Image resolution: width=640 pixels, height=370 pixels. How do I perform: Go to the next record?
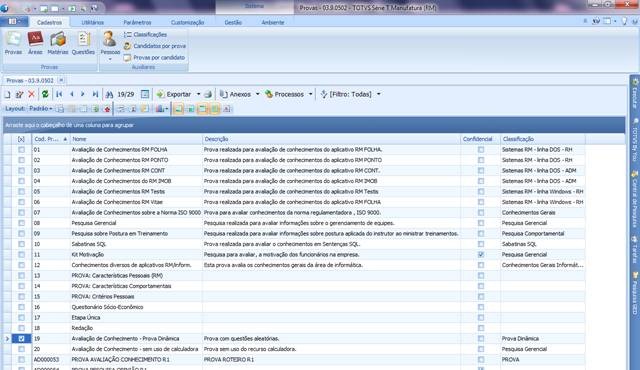(83, 95)
